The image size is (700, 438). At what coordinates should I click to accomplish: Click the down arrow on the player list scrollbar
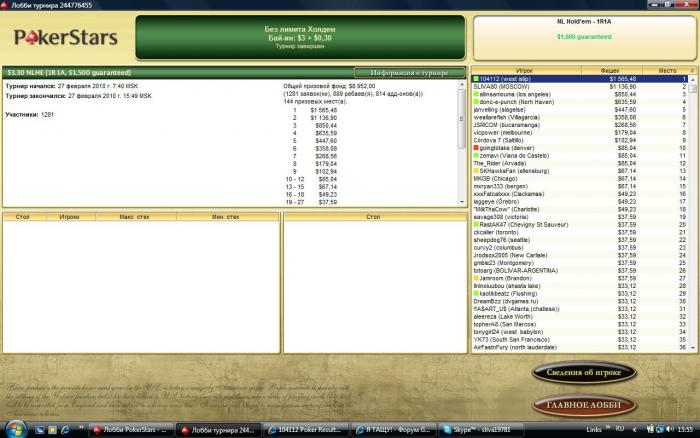coord(692,347)
